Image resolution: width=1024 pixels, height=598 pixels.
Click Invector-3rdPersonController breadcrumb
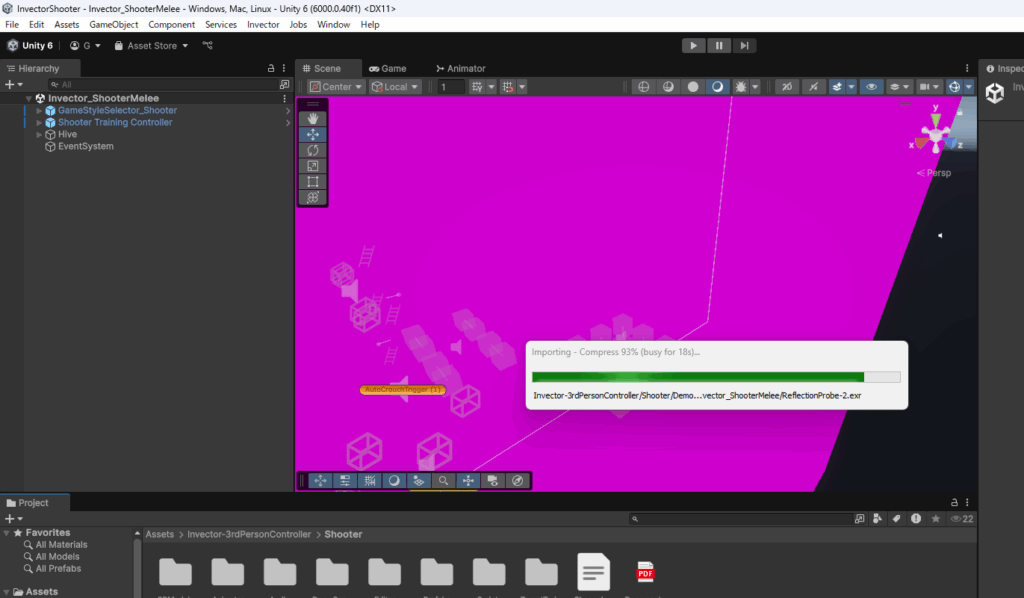point(249,534)
